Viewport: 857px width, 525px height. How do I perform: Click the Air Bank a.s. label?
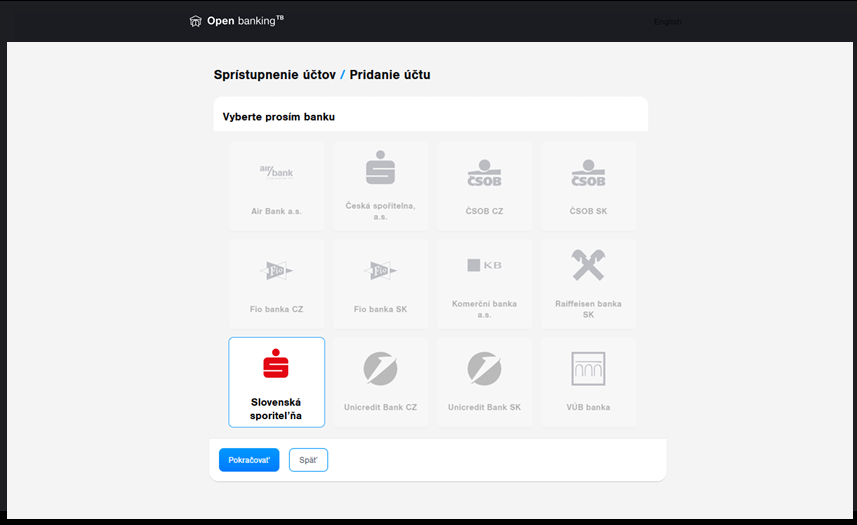point(276,211)
